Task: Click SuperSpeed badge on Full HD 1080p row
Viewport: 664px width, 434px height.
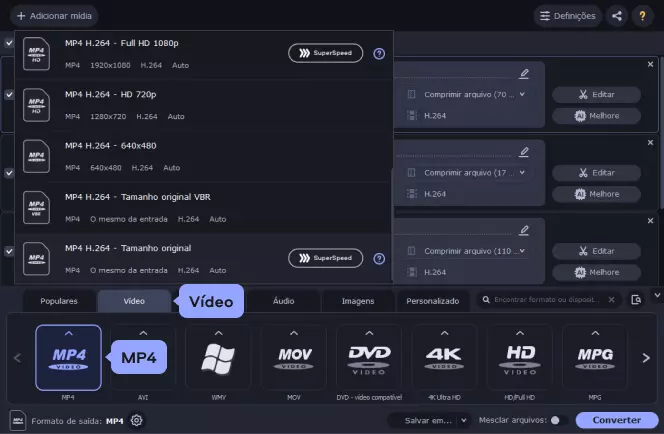Action: [x=325, y=53]
